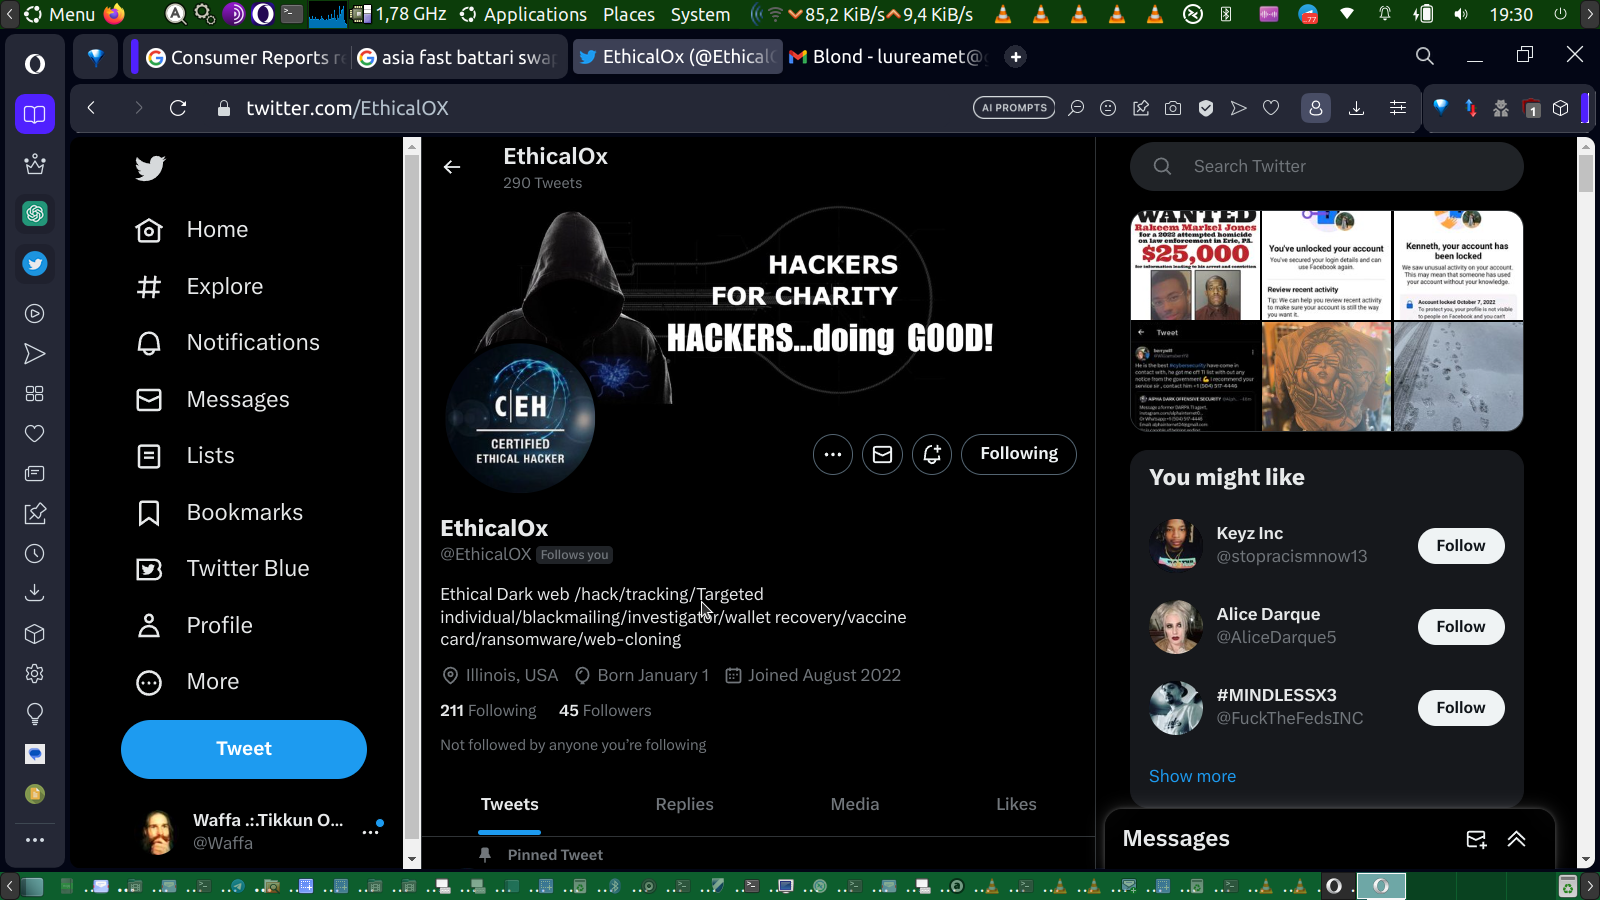The image size is (1600, 900).
Task: Open the EthicalOx profile avatar
Action: coord(520,418)
